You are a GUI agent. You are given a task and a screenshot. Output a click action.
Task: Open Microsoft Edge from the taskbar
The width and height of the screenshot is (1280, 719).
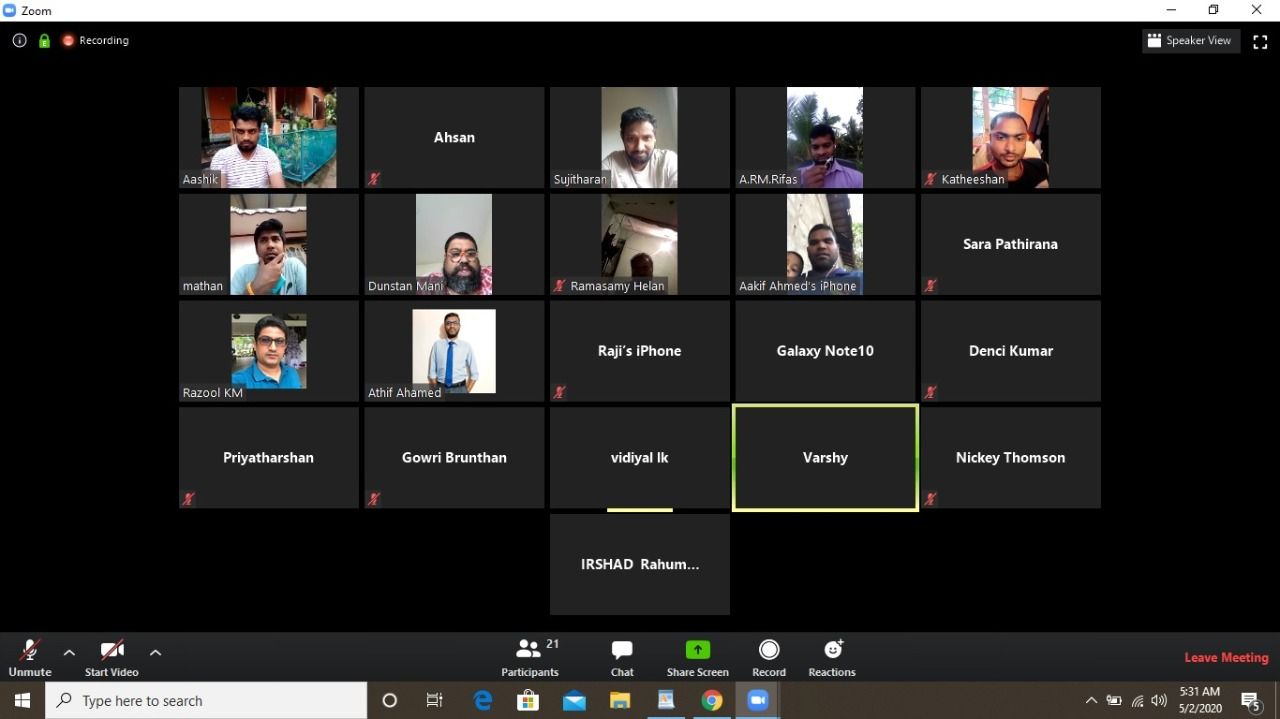coord(483,701)
